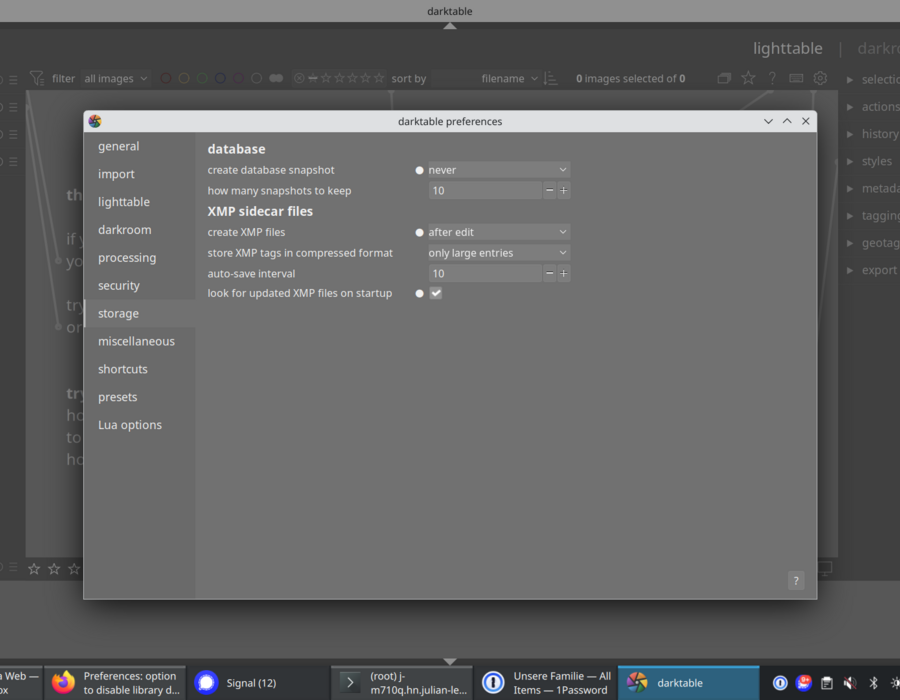Viewport: 900px width, 700px height.
Task: Toggle the red color label filter
Action: [165, 78]
